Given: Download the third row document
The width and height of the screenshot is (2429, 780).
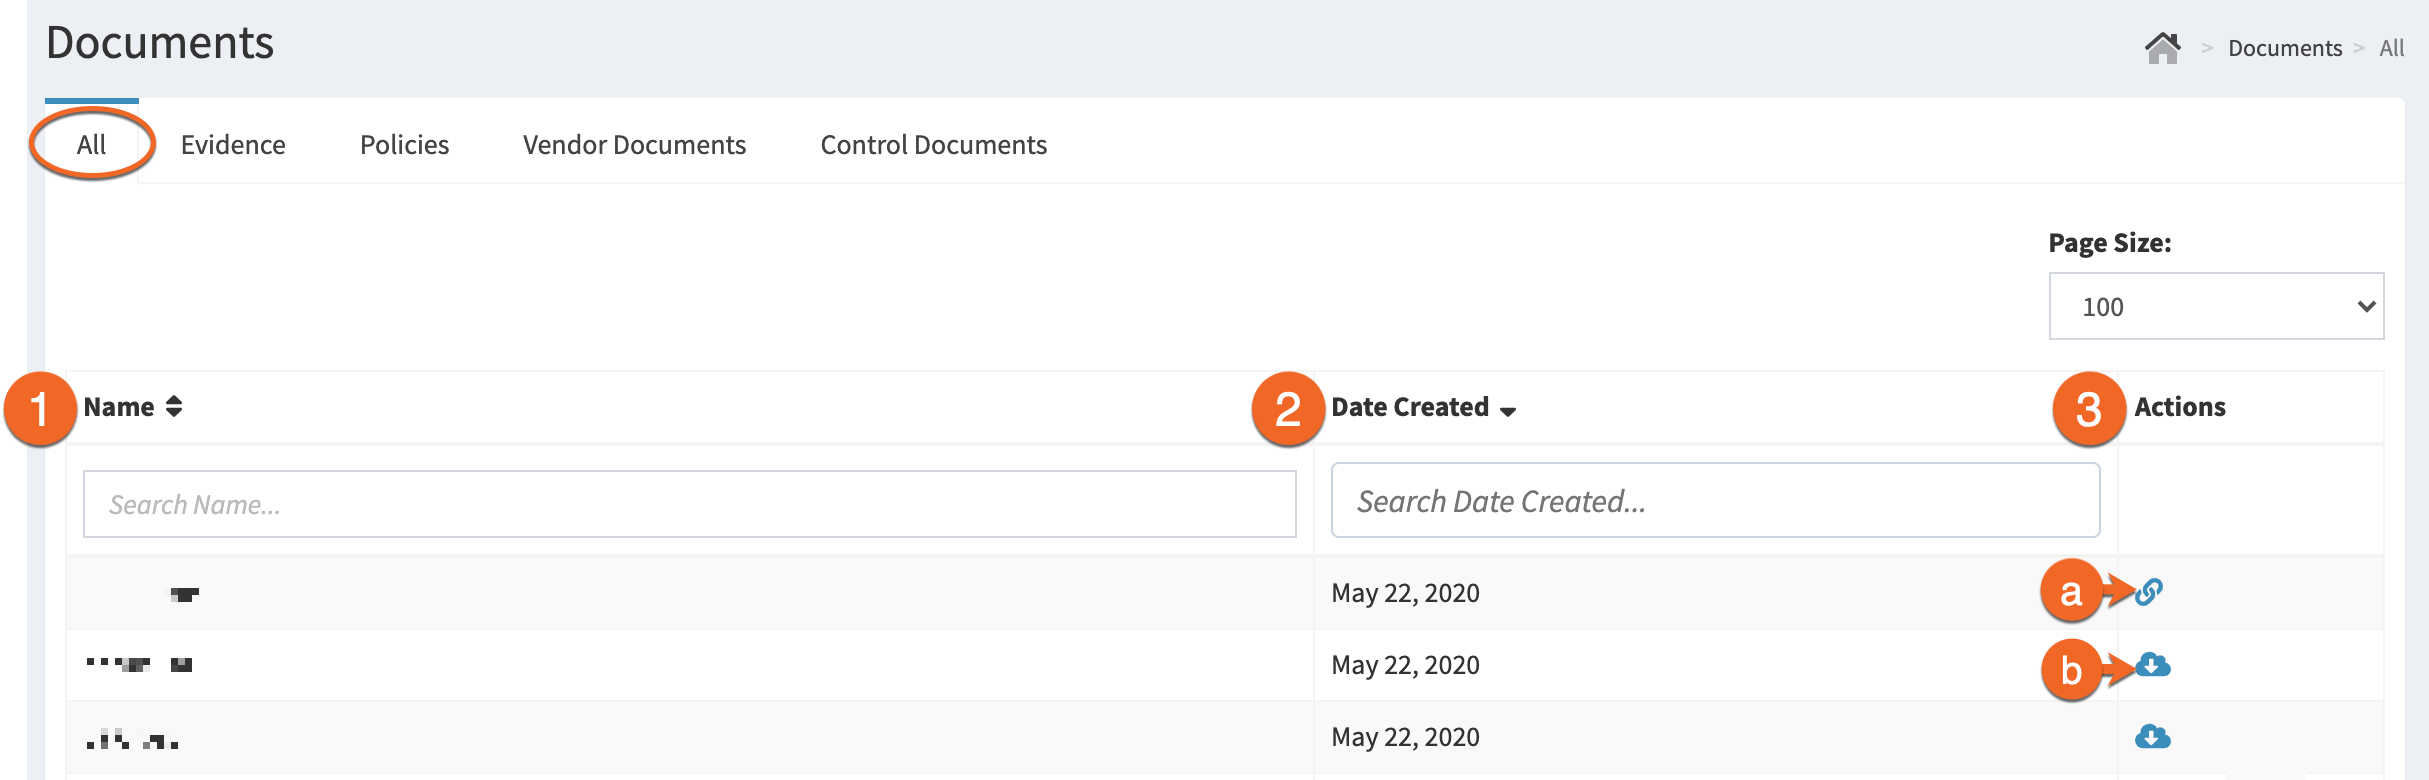Looking at the screenshot, I should [x=2152, y=738].
